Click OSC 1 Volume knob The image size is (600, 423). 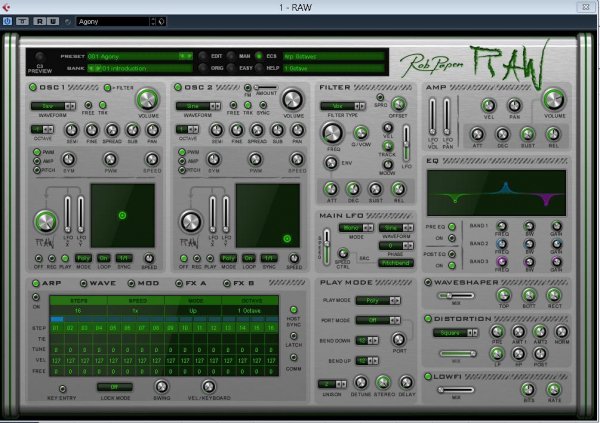pos(148,100)
